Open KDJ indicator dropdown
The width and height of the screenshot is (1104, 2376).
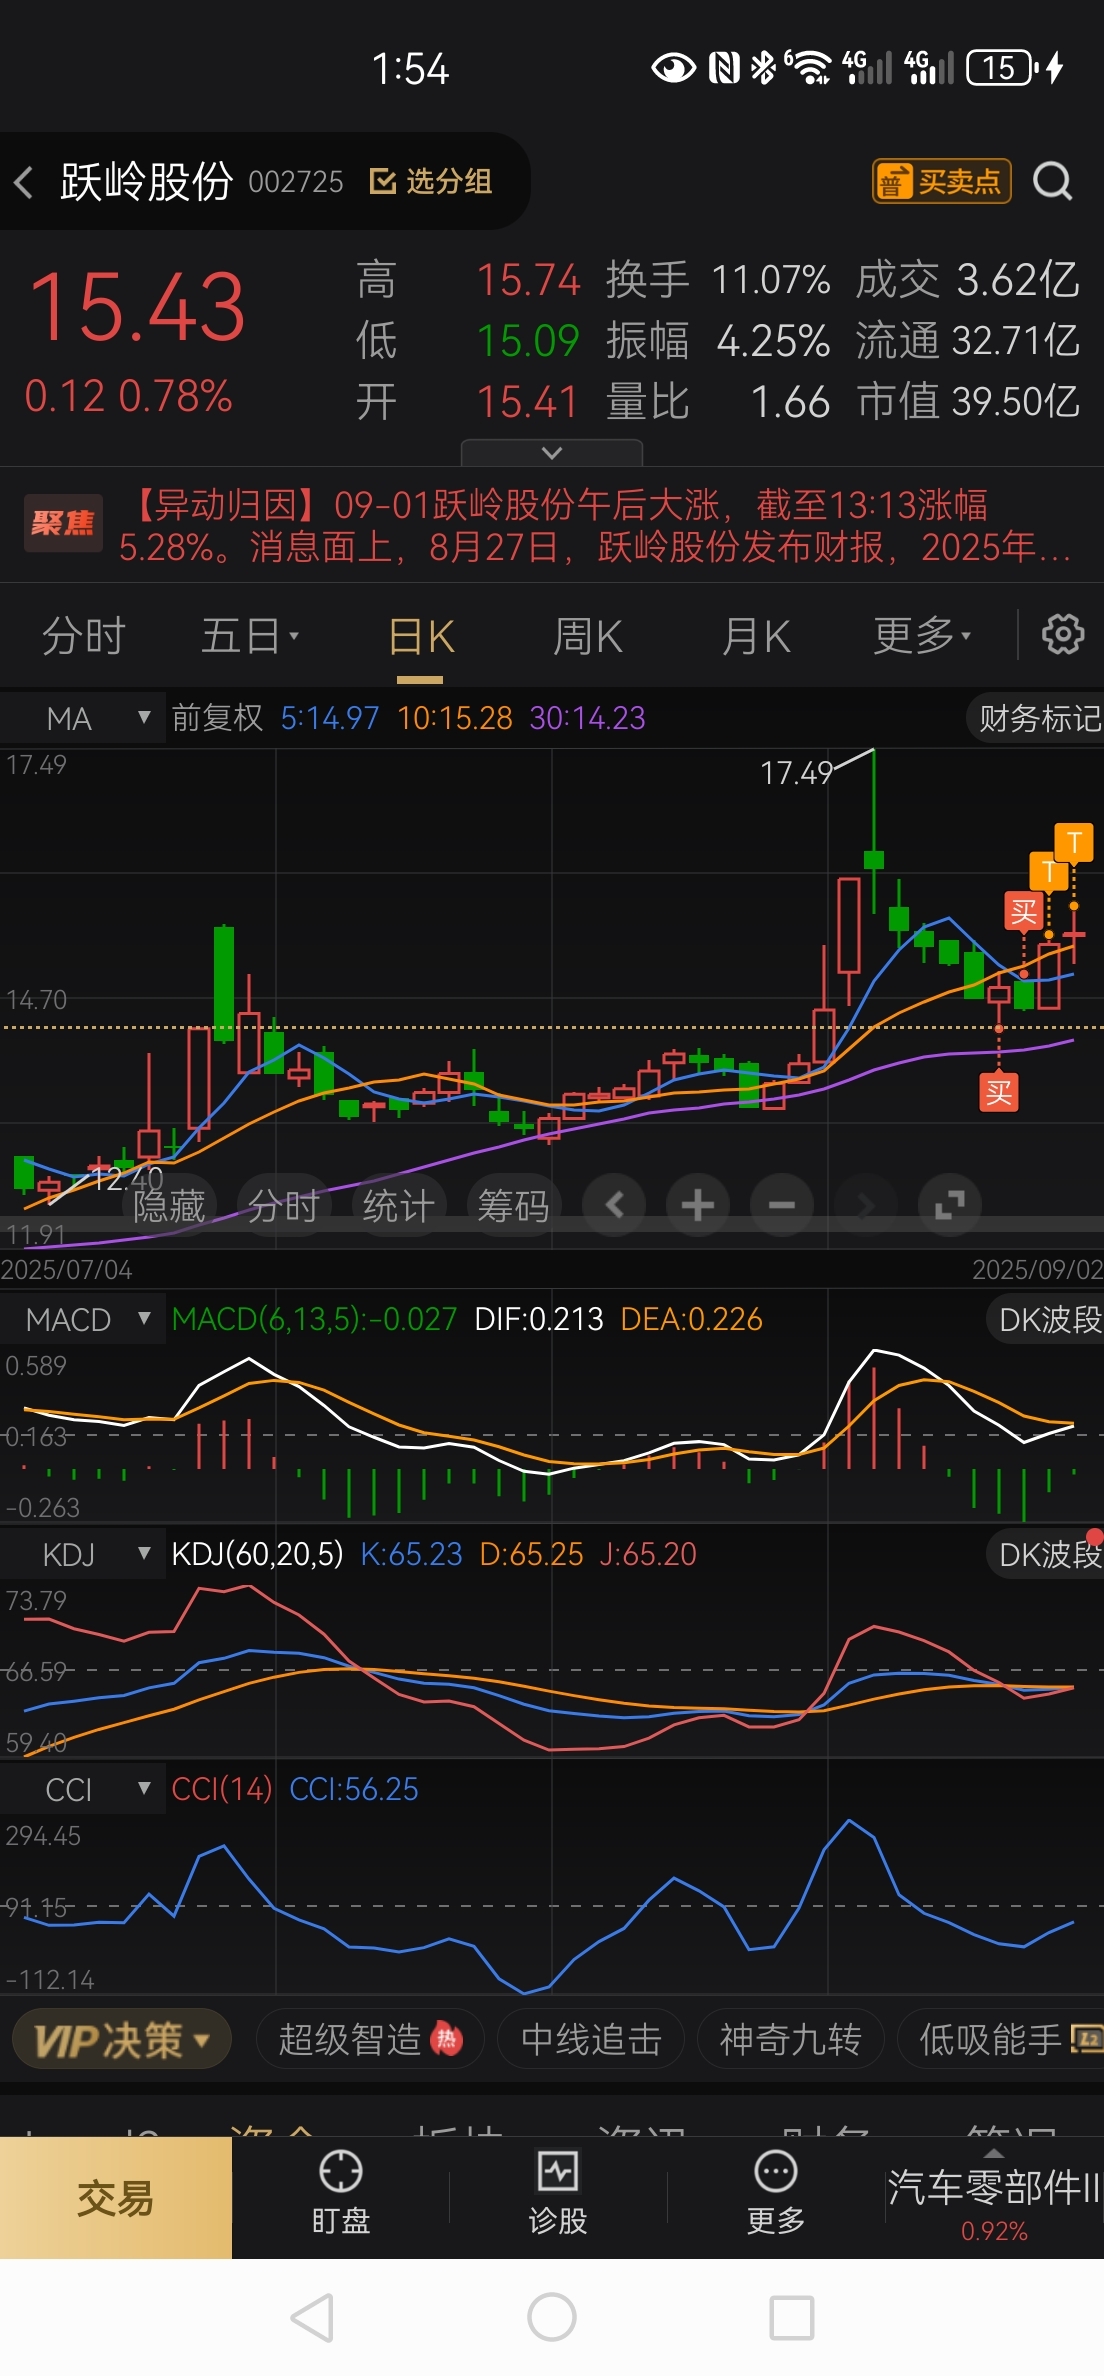click(x=83, y=1554)
